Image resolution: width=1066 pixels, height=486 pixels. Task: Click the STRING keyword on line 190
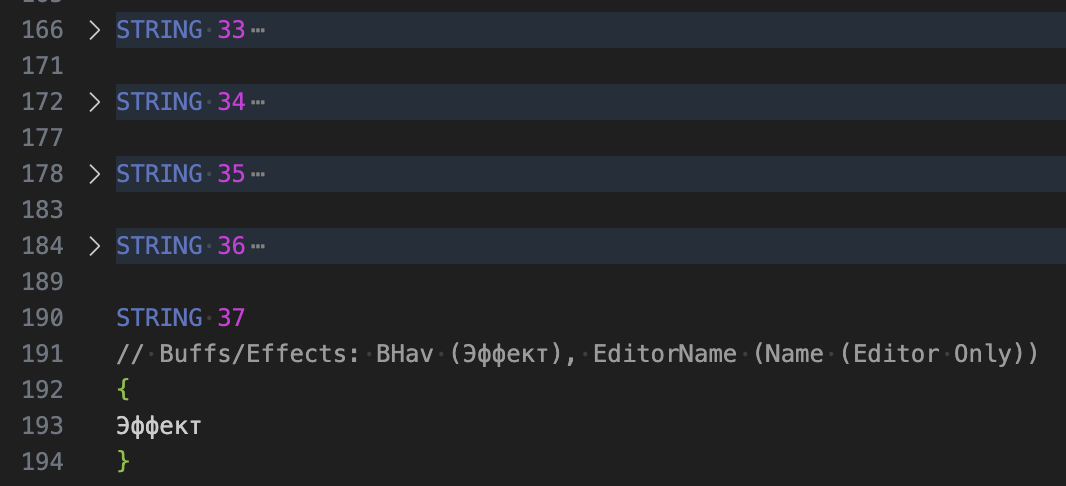159,318
